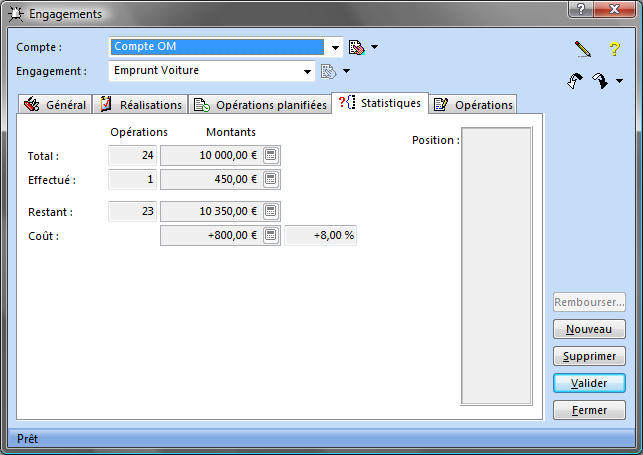The image size is (643, 455).
Task: Switch to the Réalisations tab
Action: tap(142, 105)
